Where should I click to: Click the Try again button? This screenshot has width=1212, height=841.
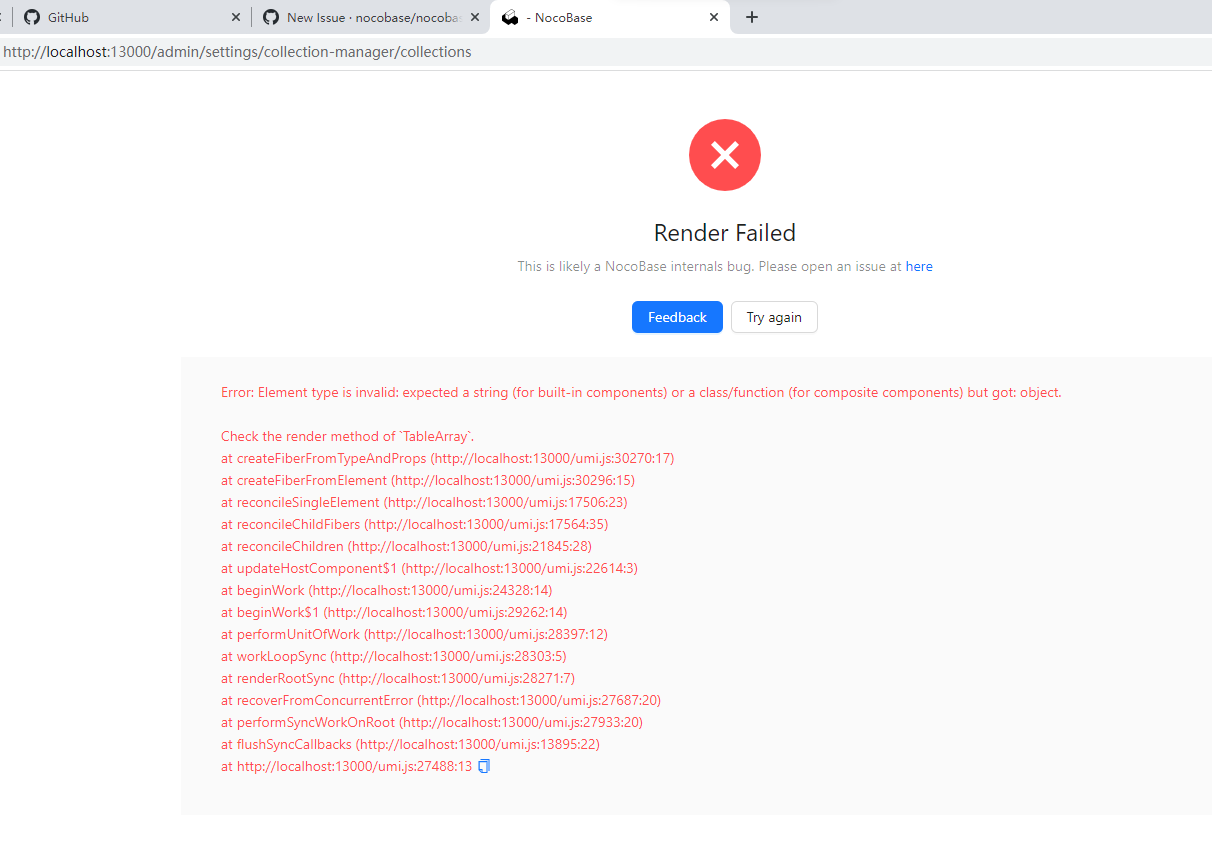pyautogui.click(x=774, y=317)
